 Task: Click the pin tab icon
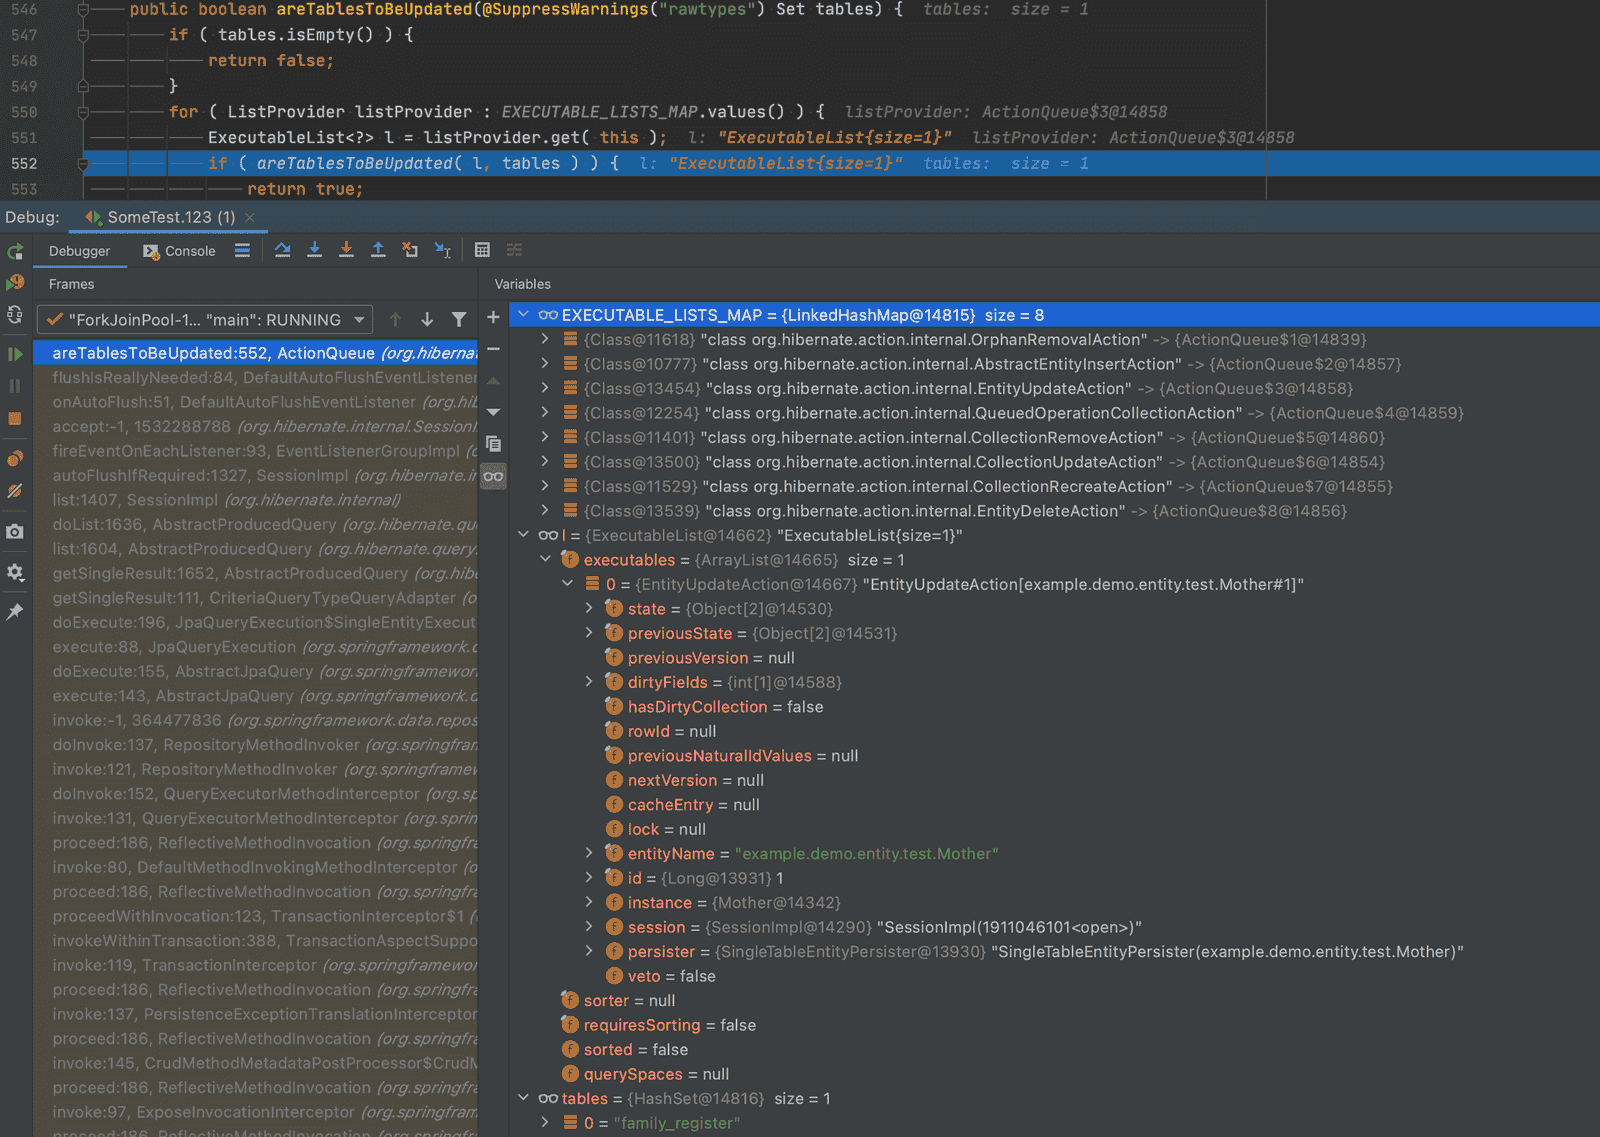tap(15, 611)
